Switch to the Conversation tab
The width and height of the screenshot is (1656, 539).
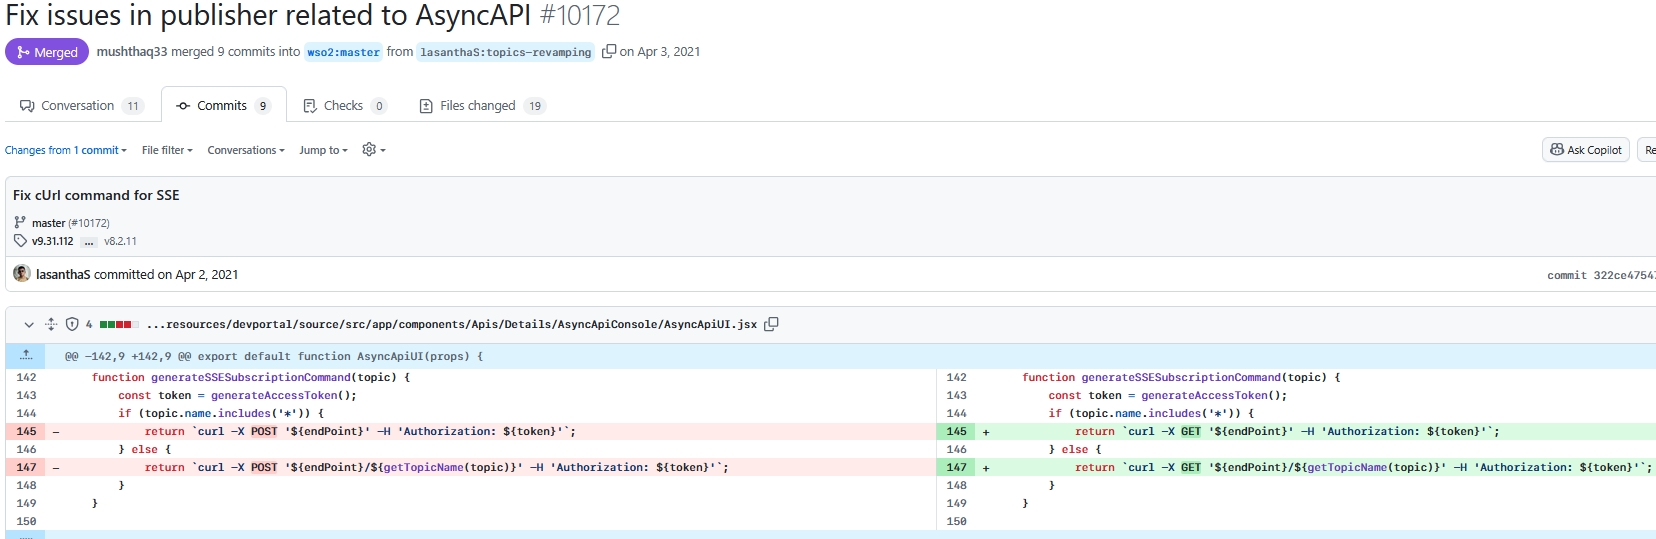coord(81,106)
